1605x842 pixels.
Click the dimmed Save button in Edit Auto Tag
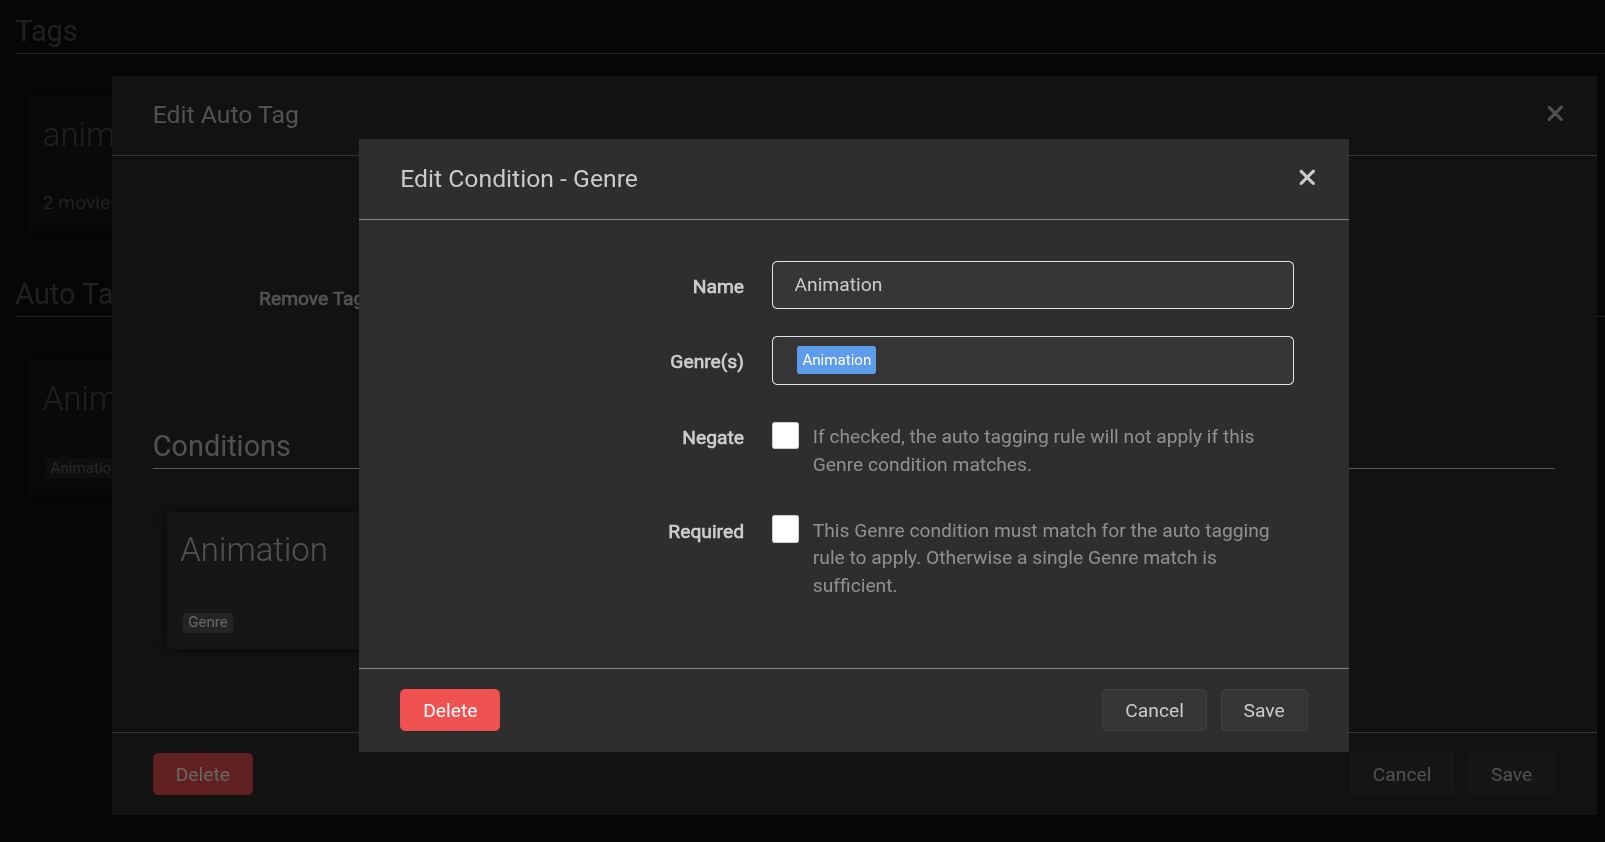pos(1510,774)
